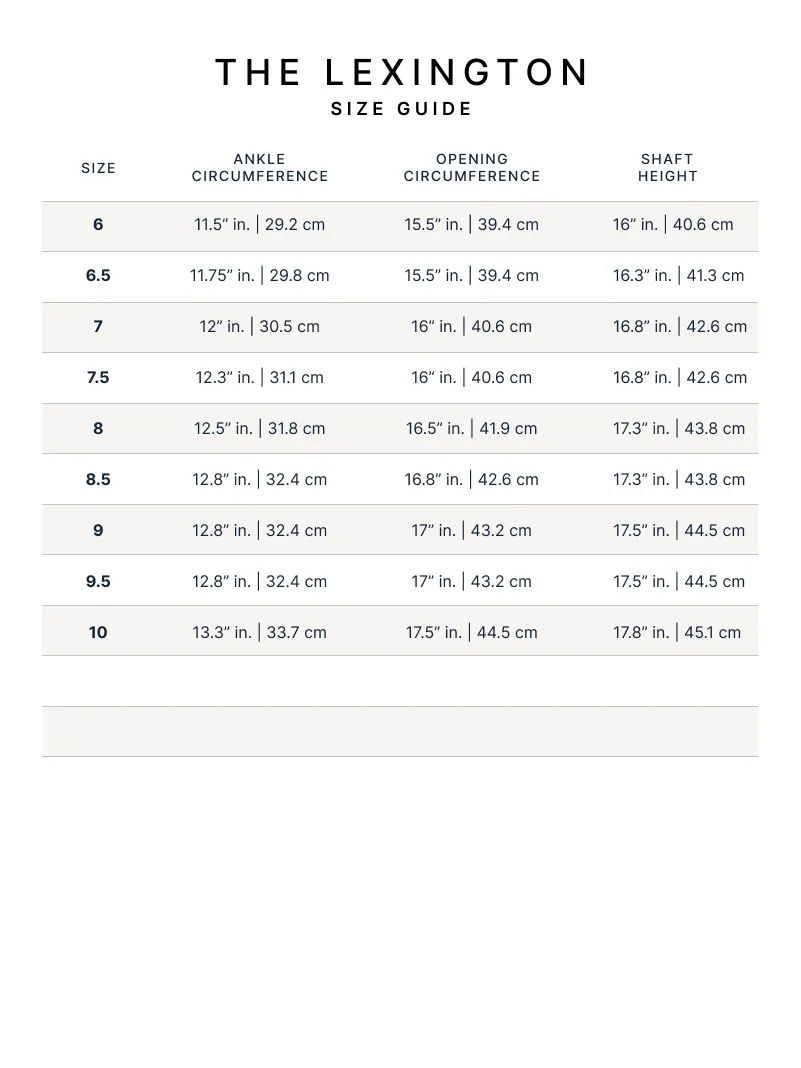
Task: Click the 12 in. | 30.5 cm ankle cell
Action: [260, 326]
